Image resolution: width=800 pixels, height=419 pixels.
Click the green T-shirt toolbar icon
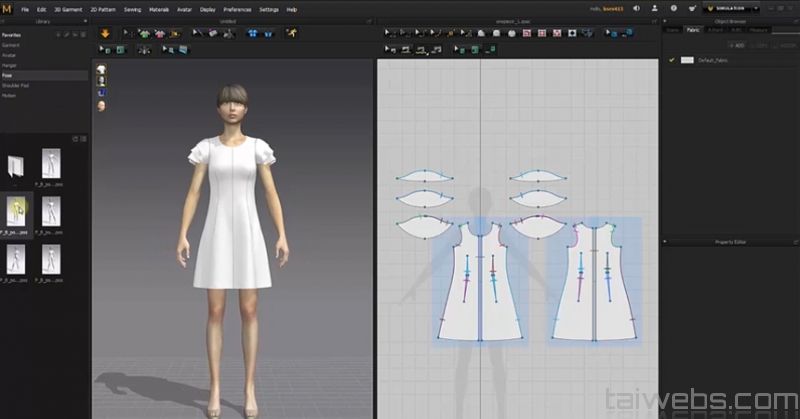pyautogui.click(x=145, y=33)
